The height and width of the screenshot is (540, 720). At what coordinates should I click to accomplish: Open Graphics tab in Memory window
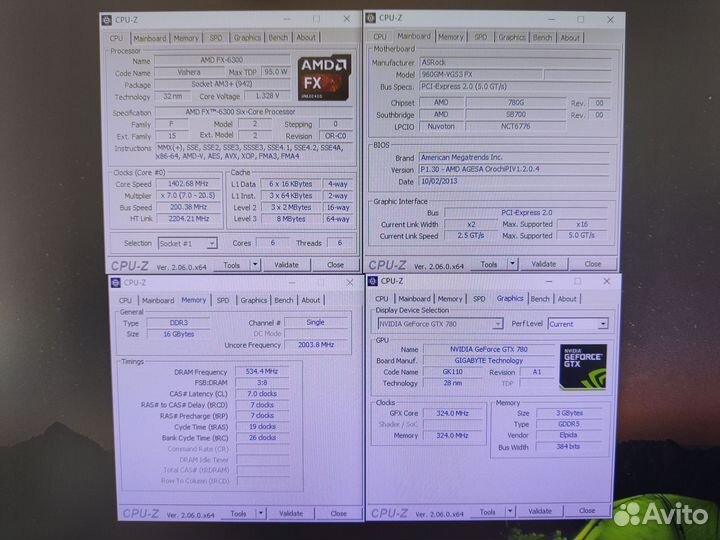point(253,300)
